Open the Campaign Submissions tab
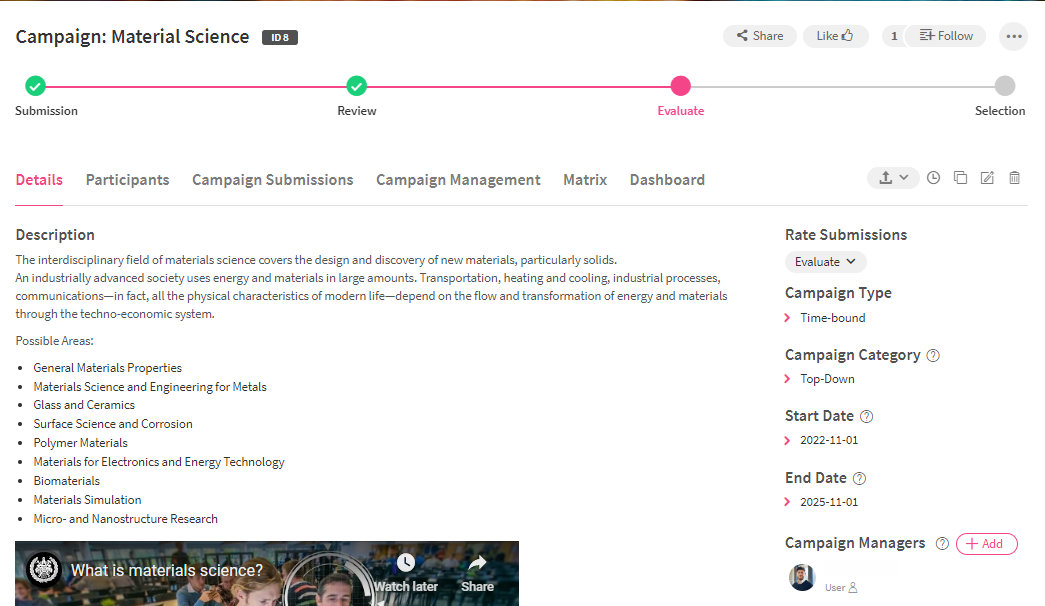 (x=273, y=180)
